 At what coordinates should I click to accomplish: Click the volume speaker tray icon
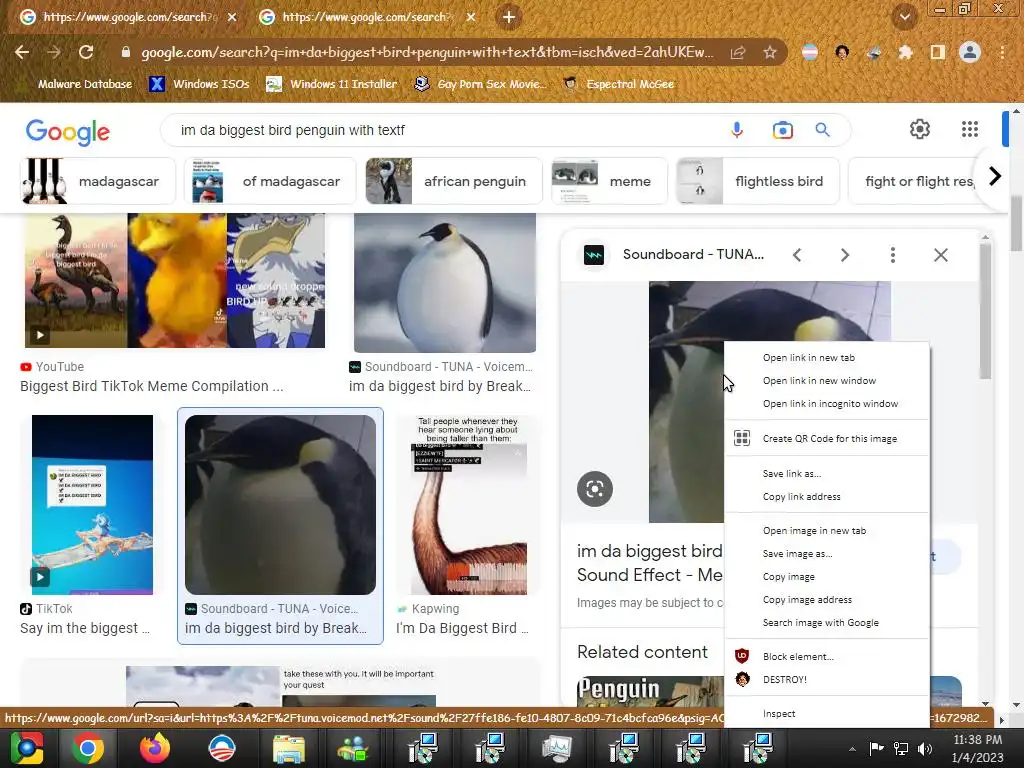click(x=925, y=748)
